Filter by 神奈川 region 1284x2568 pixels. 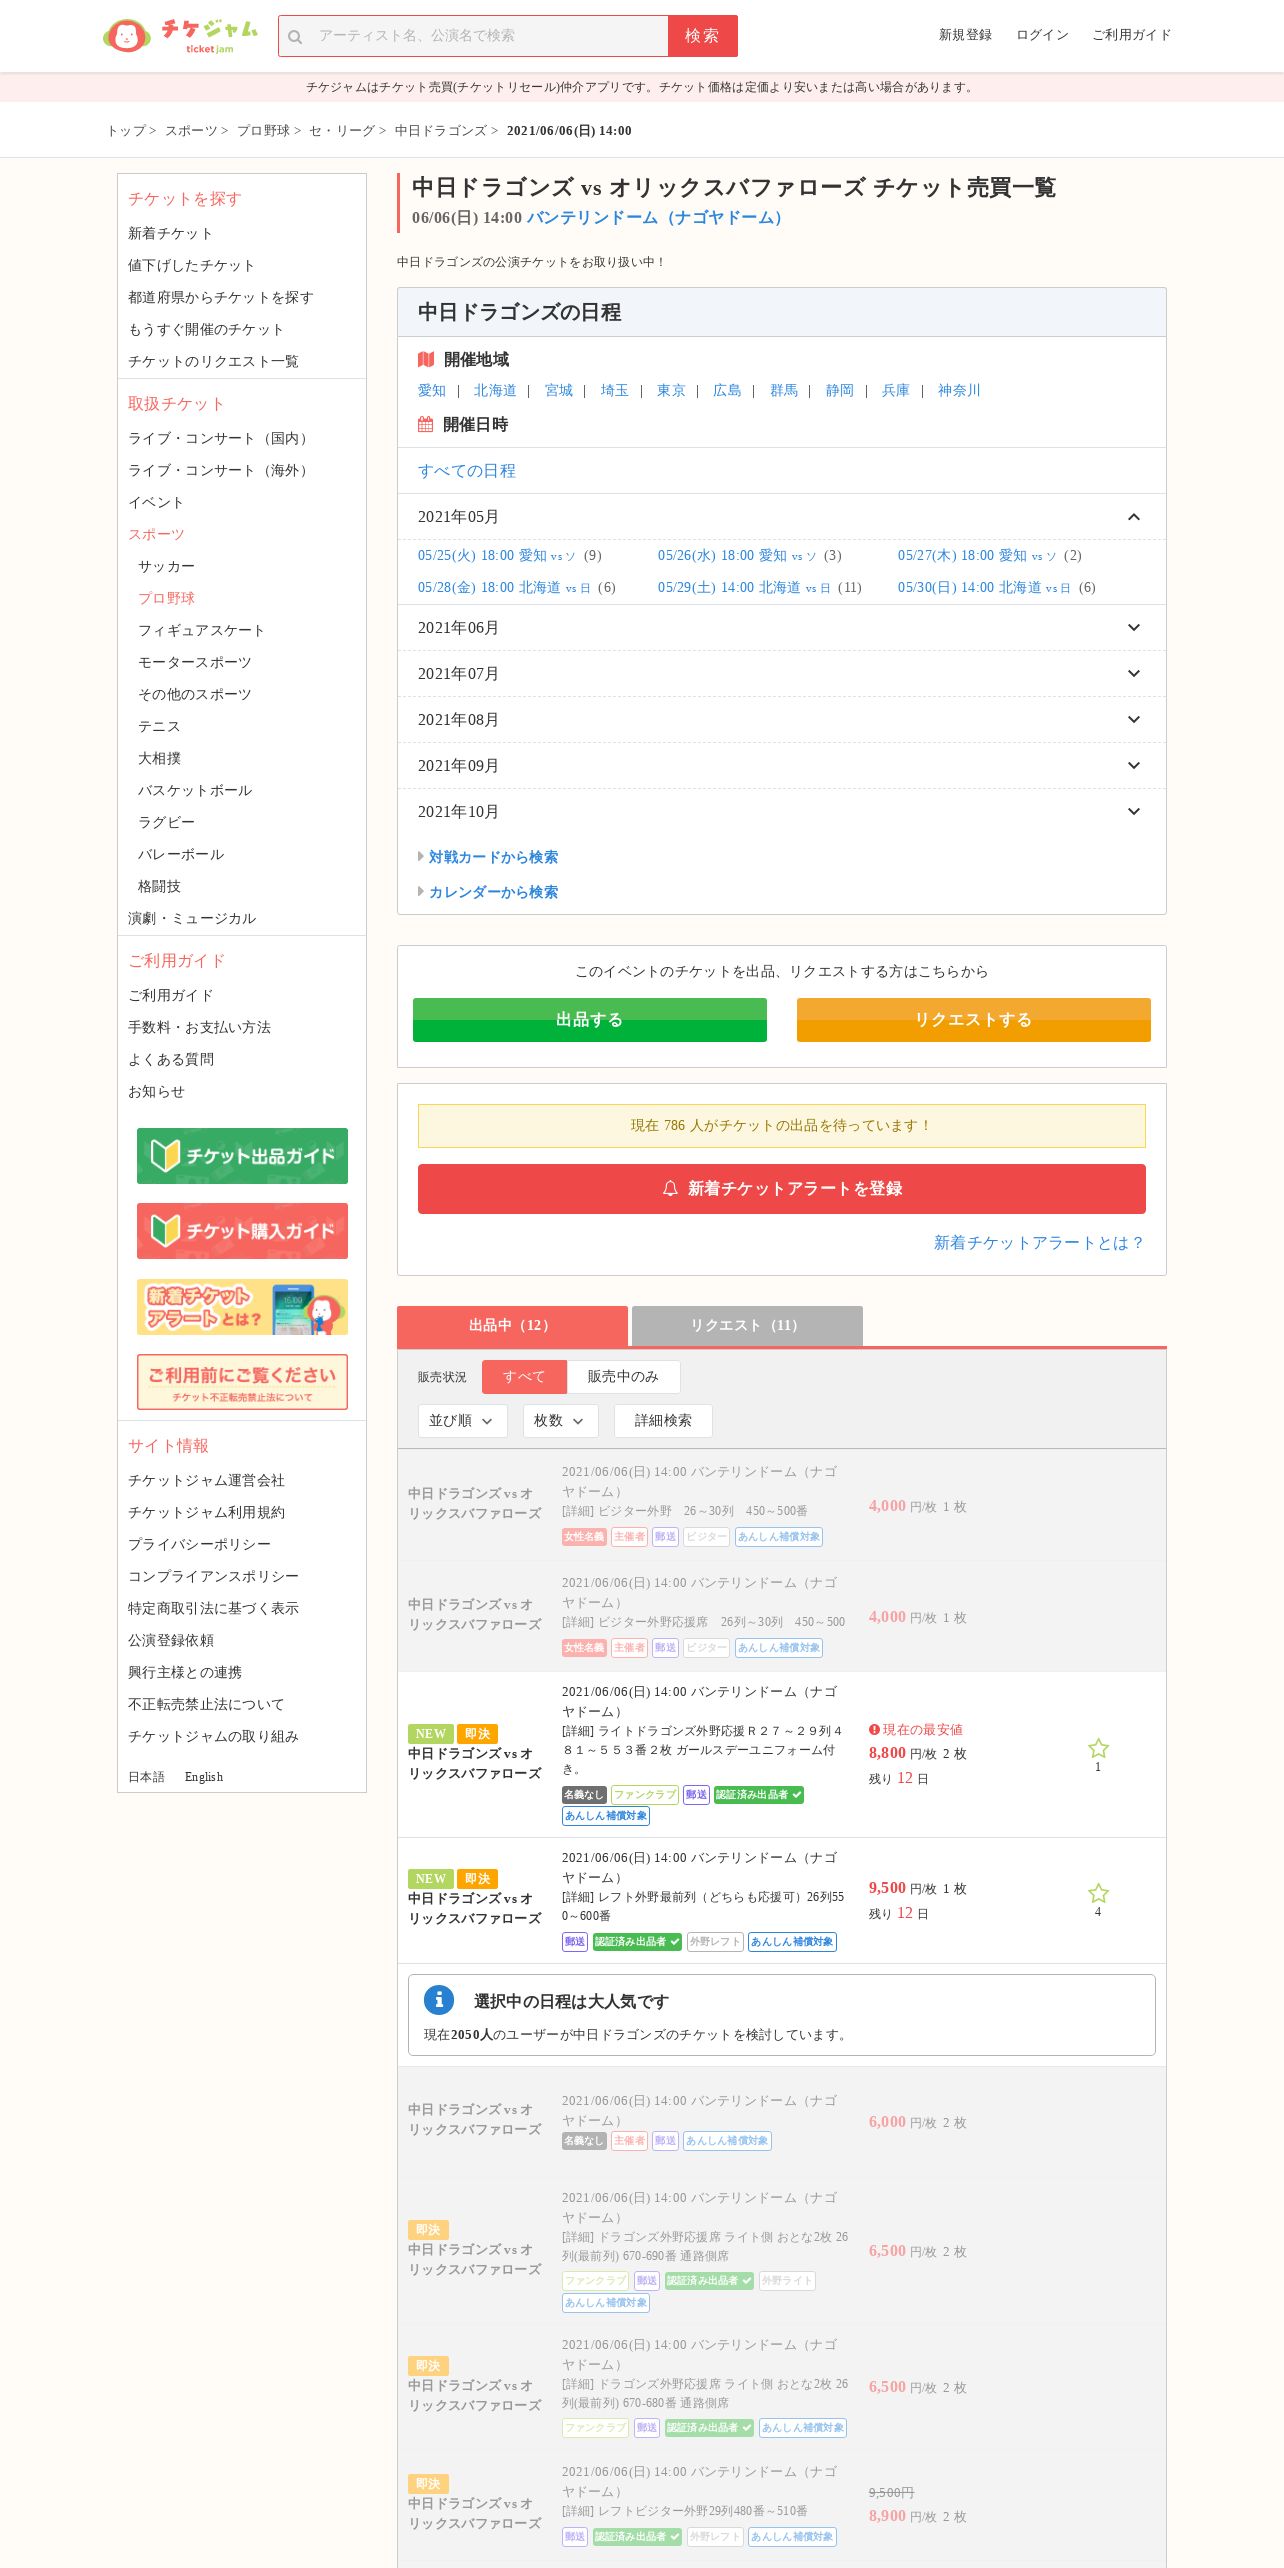coord(959,391)
